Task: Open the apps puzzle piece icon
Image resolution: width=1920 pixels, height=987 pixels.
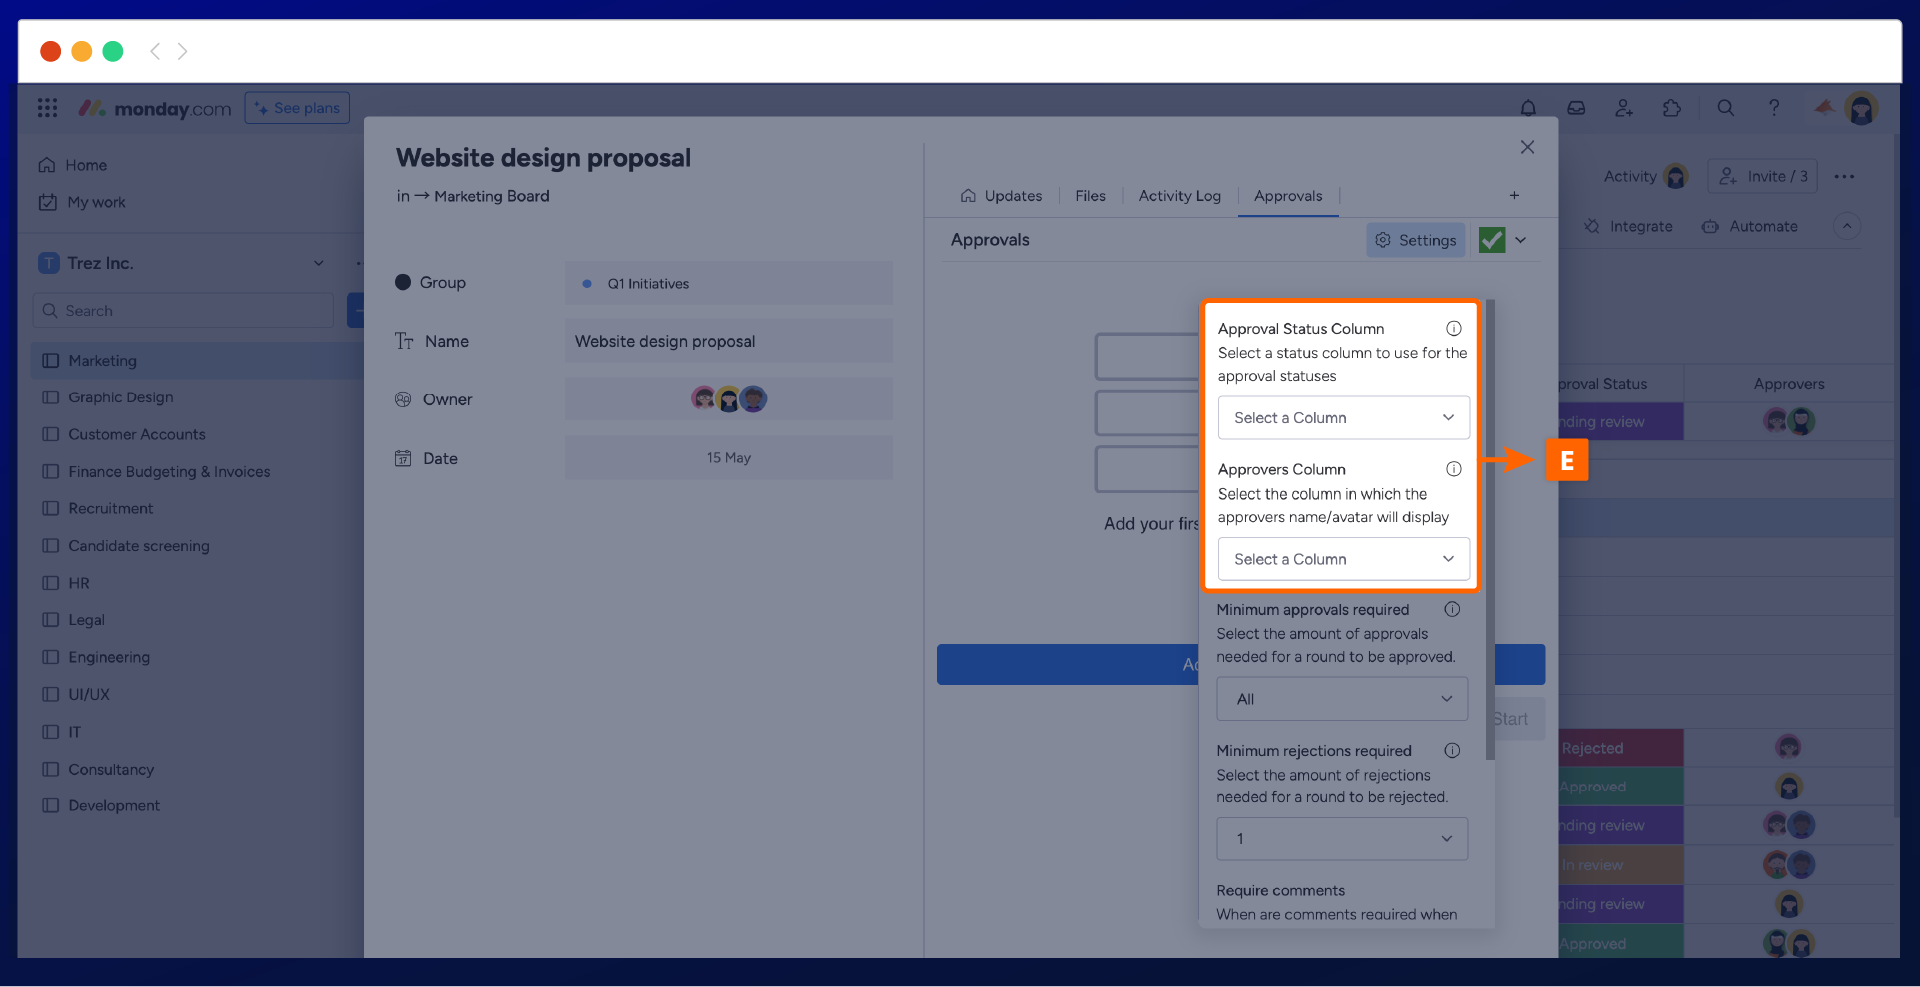Action: coord(1672,108)
